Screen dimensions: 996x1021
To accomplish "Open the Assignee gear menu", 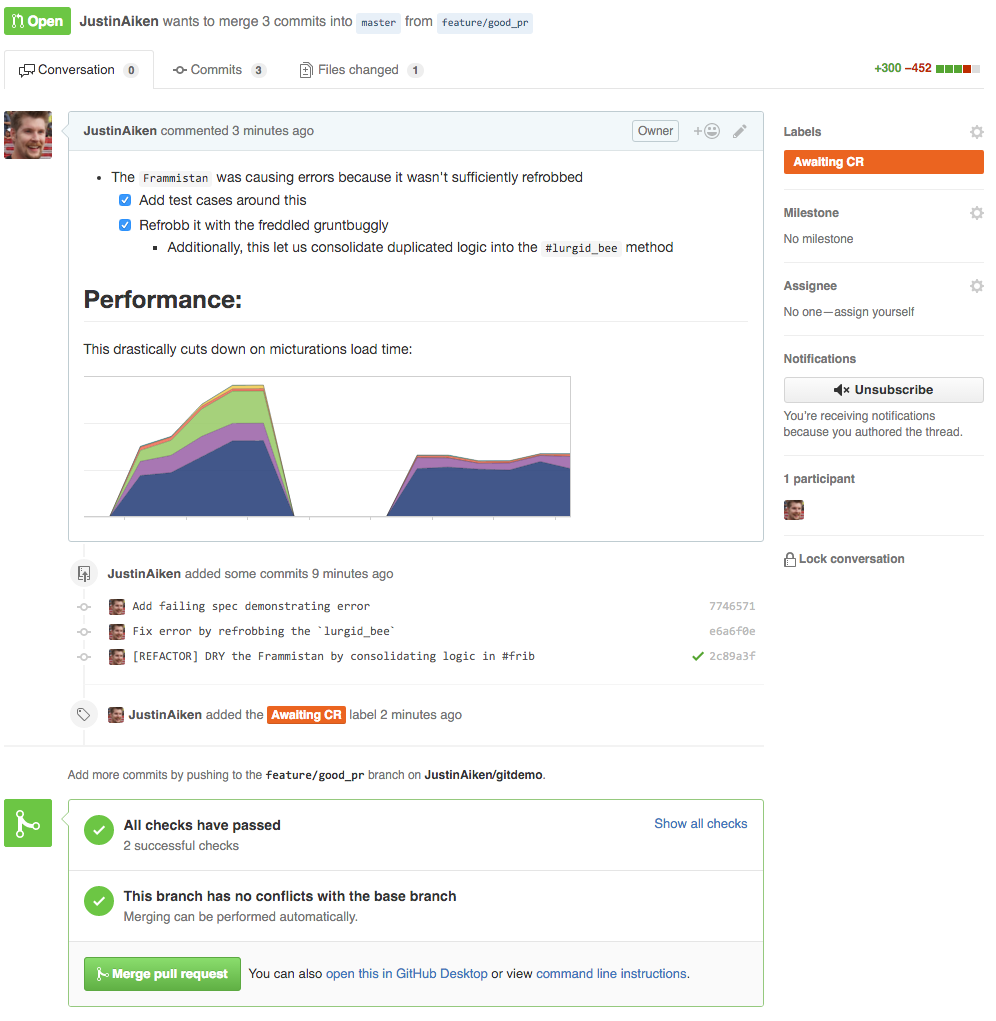I will coord(976,286).
